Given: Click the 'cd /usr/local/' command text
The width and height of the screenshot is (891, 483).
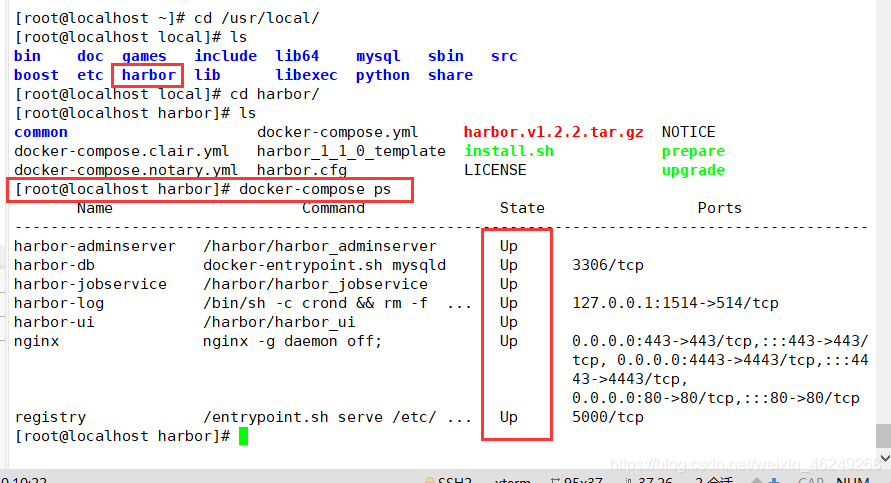Looking at the screenshot, I should [256, 18].
